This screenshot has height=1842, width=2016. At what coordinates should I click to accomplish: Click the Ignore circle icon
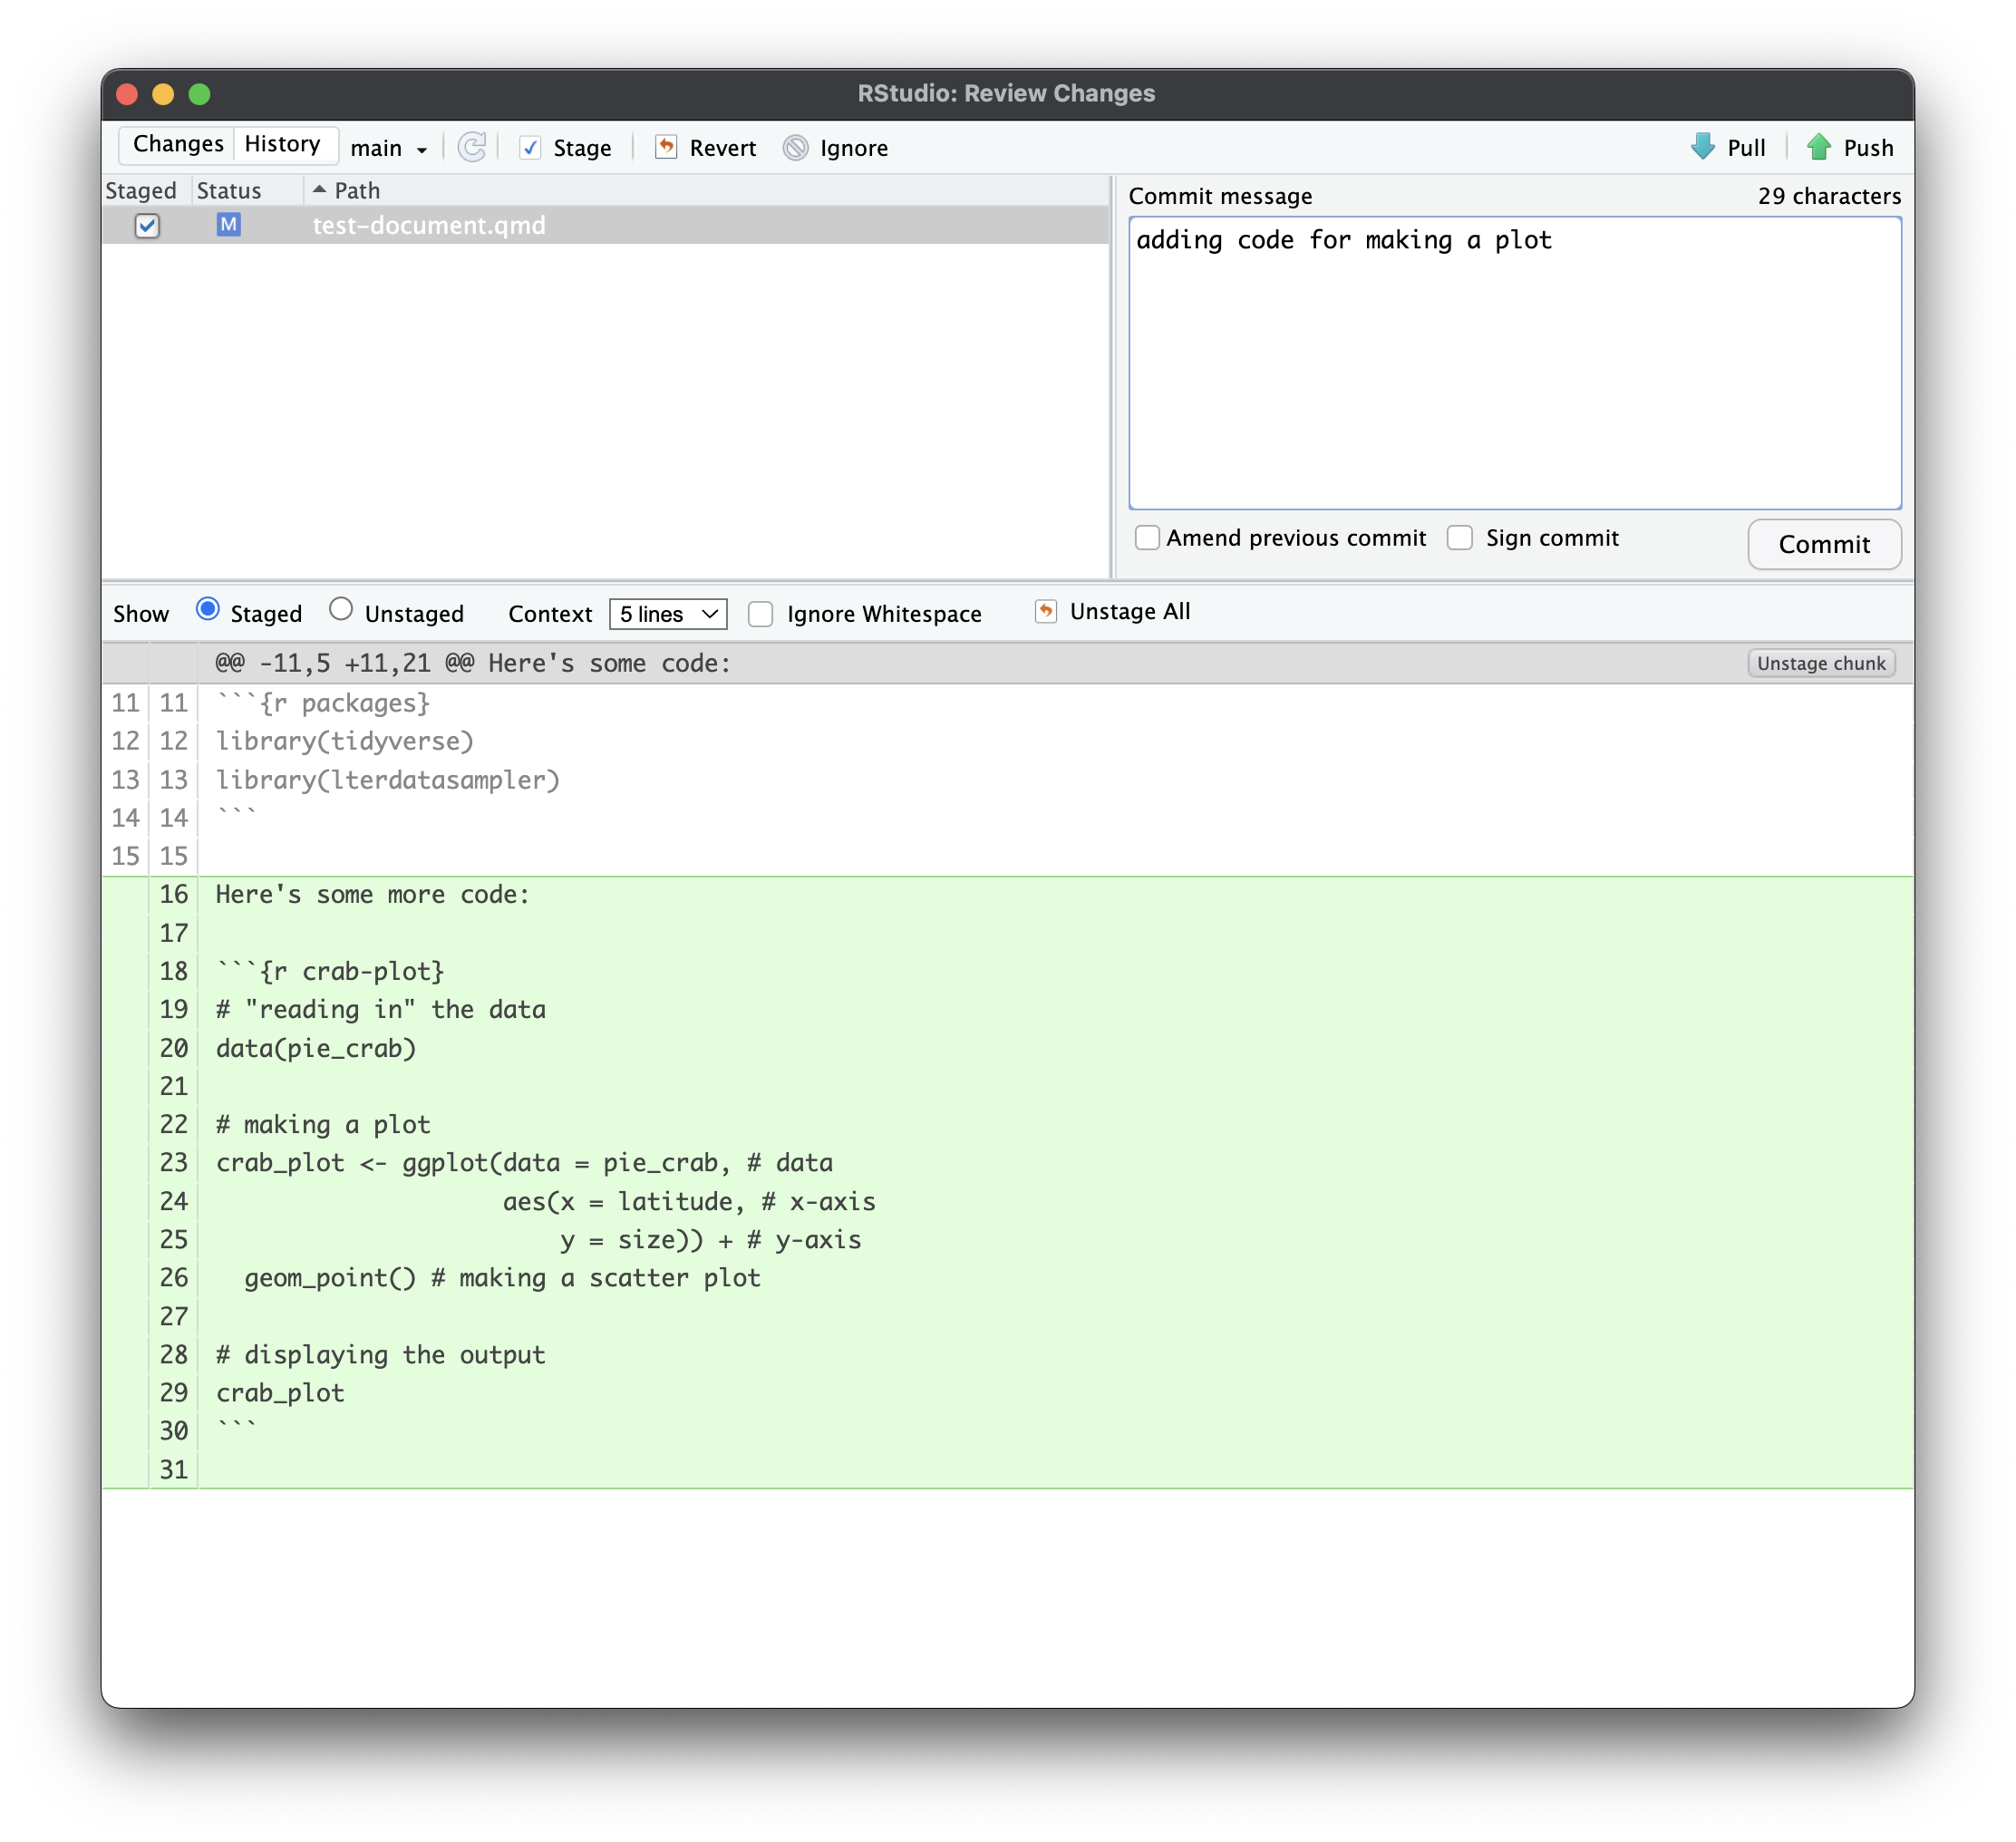tap(795, 148)
